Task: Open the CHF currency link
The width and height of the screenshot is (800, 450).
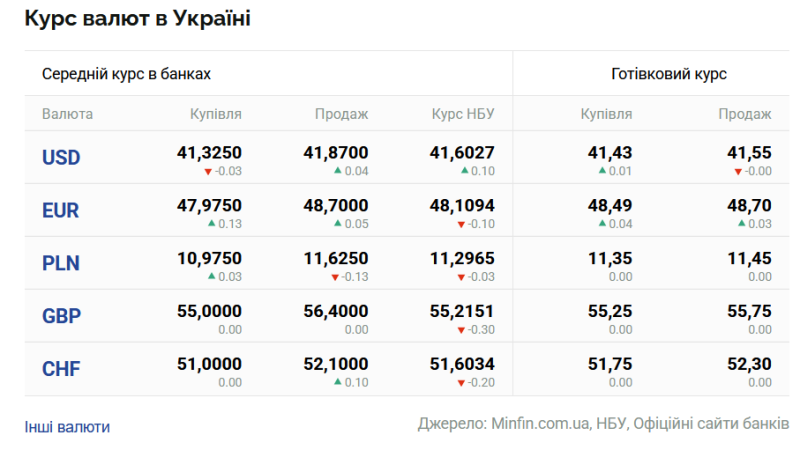Action: (61, 370)
